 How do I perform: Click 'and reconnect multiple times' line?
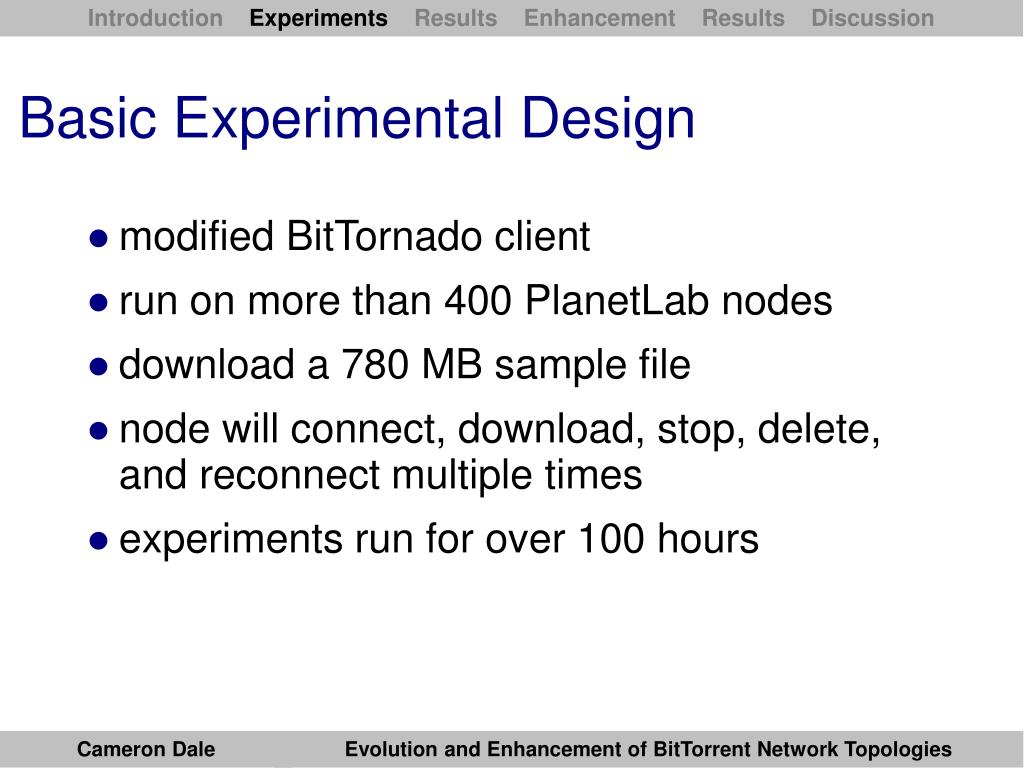point(381,475)
